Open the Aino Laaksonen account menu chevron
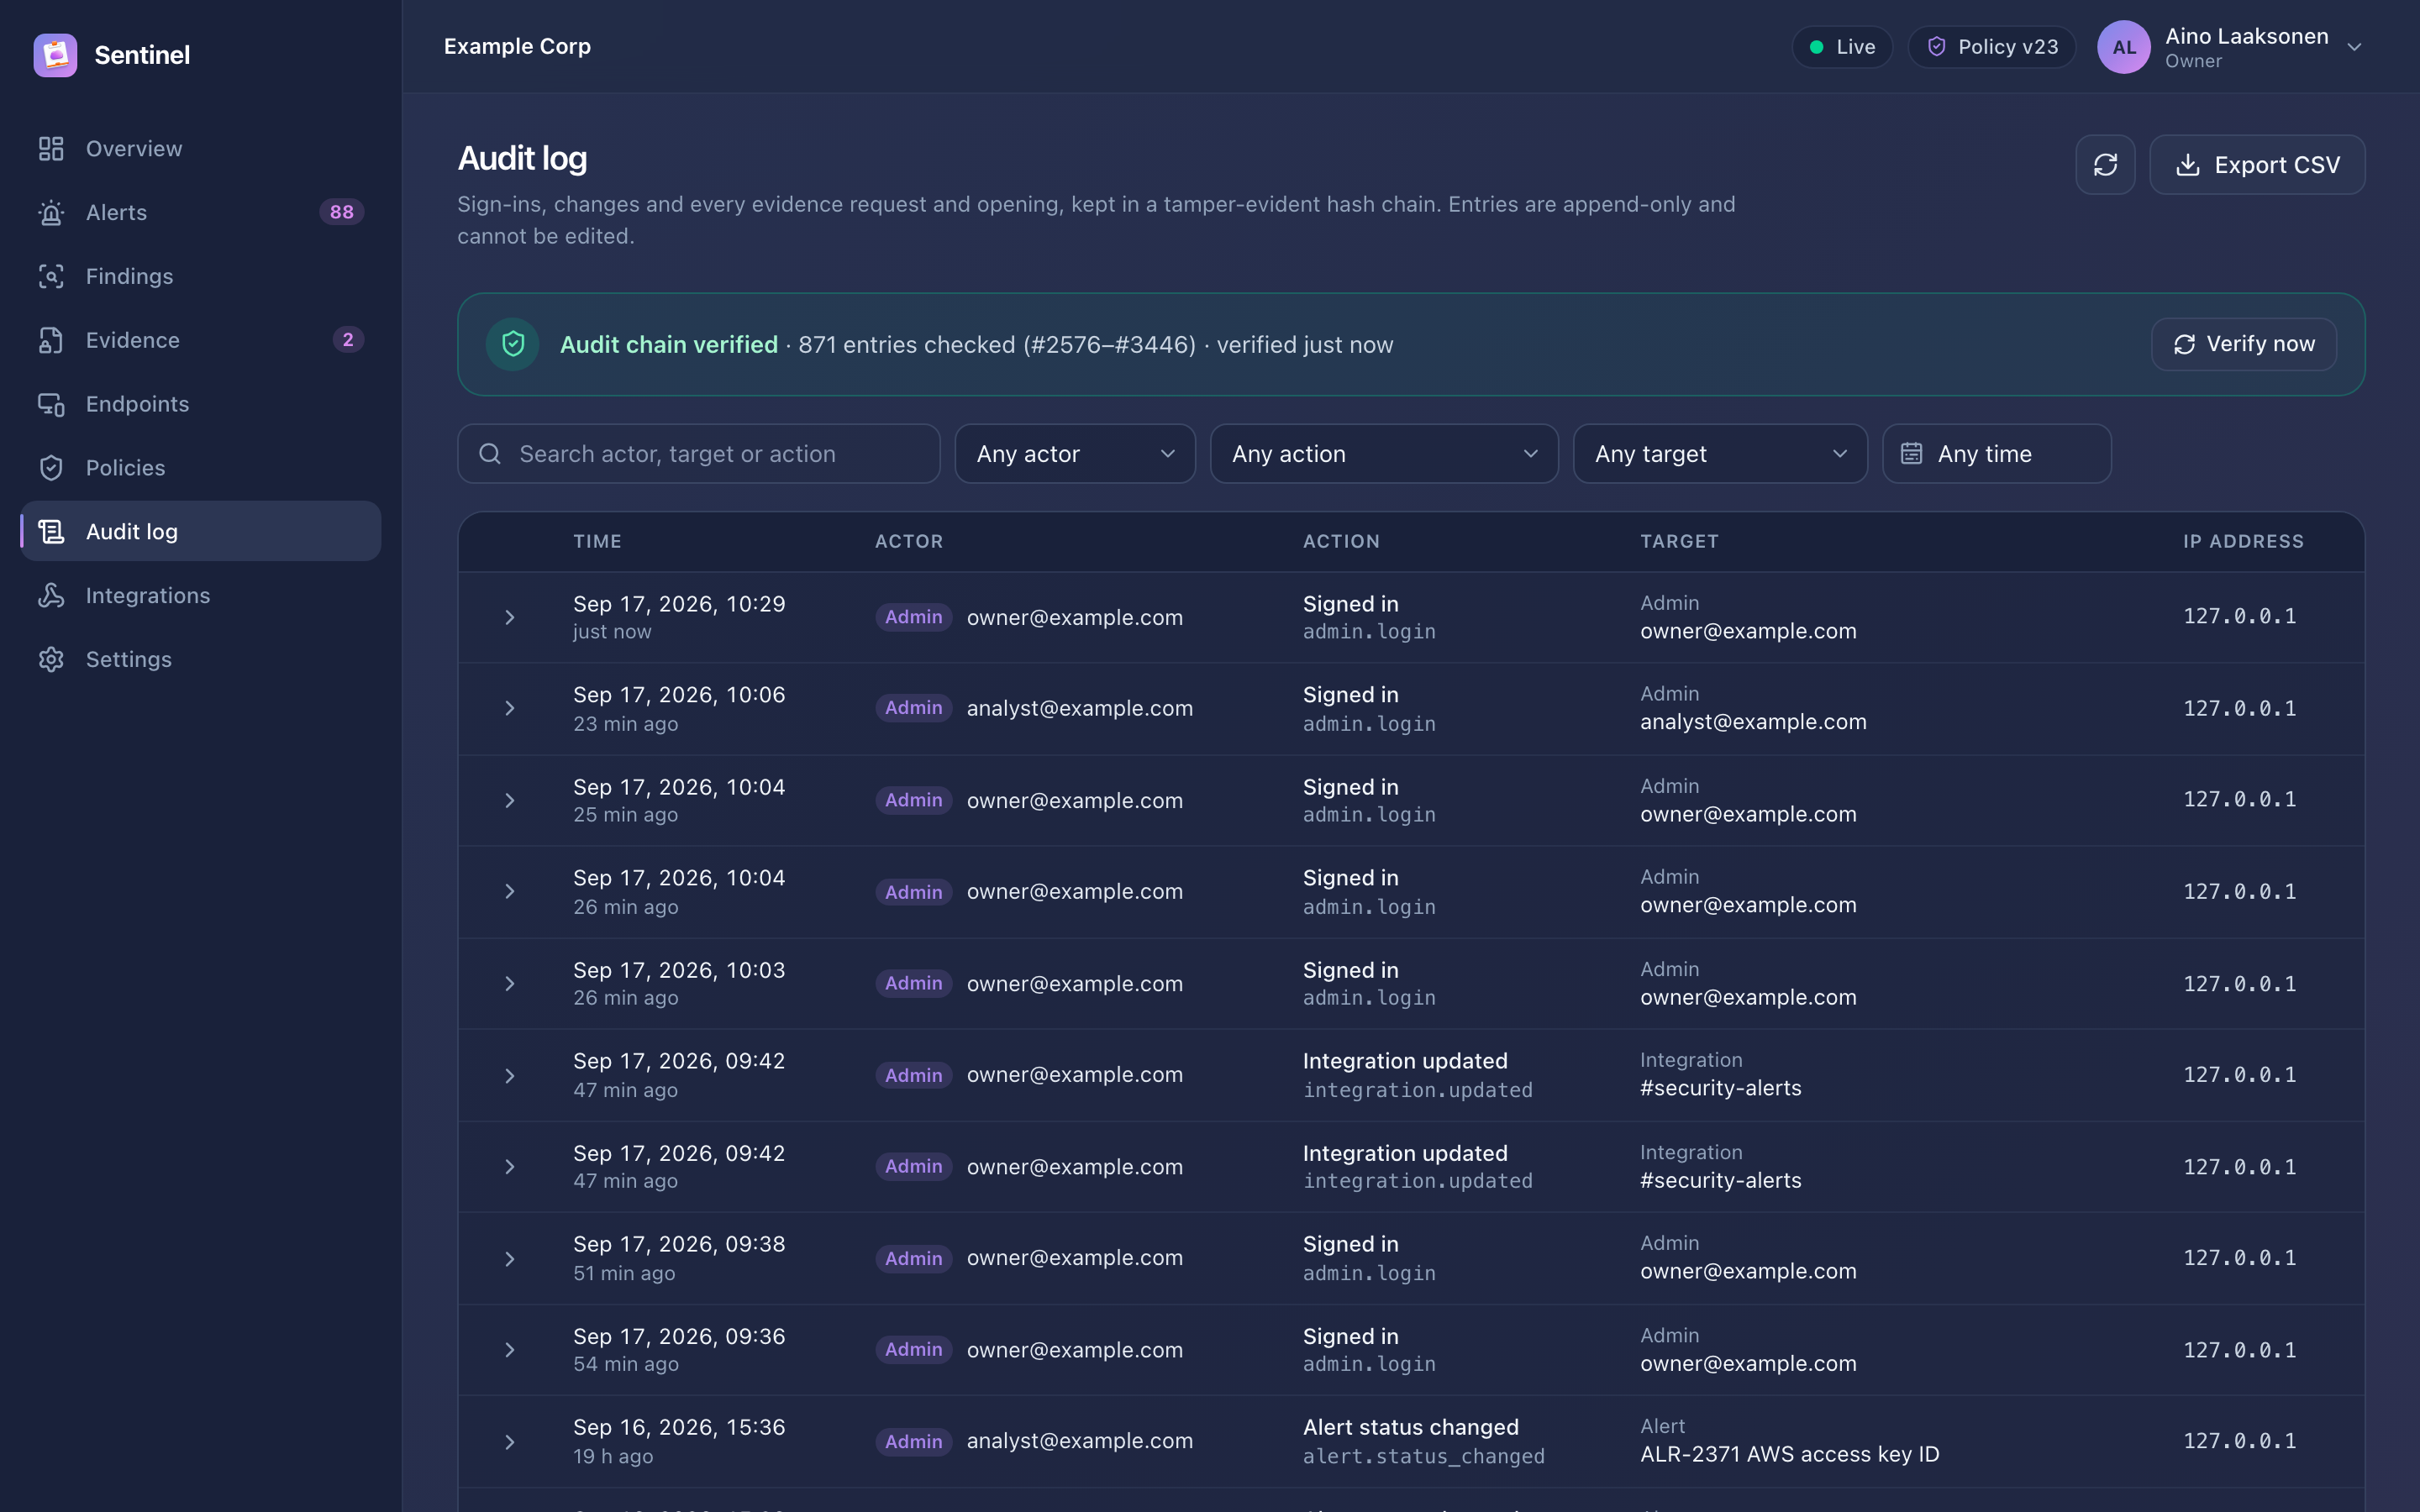2420x1512 pixels. tap(2354, 47)
